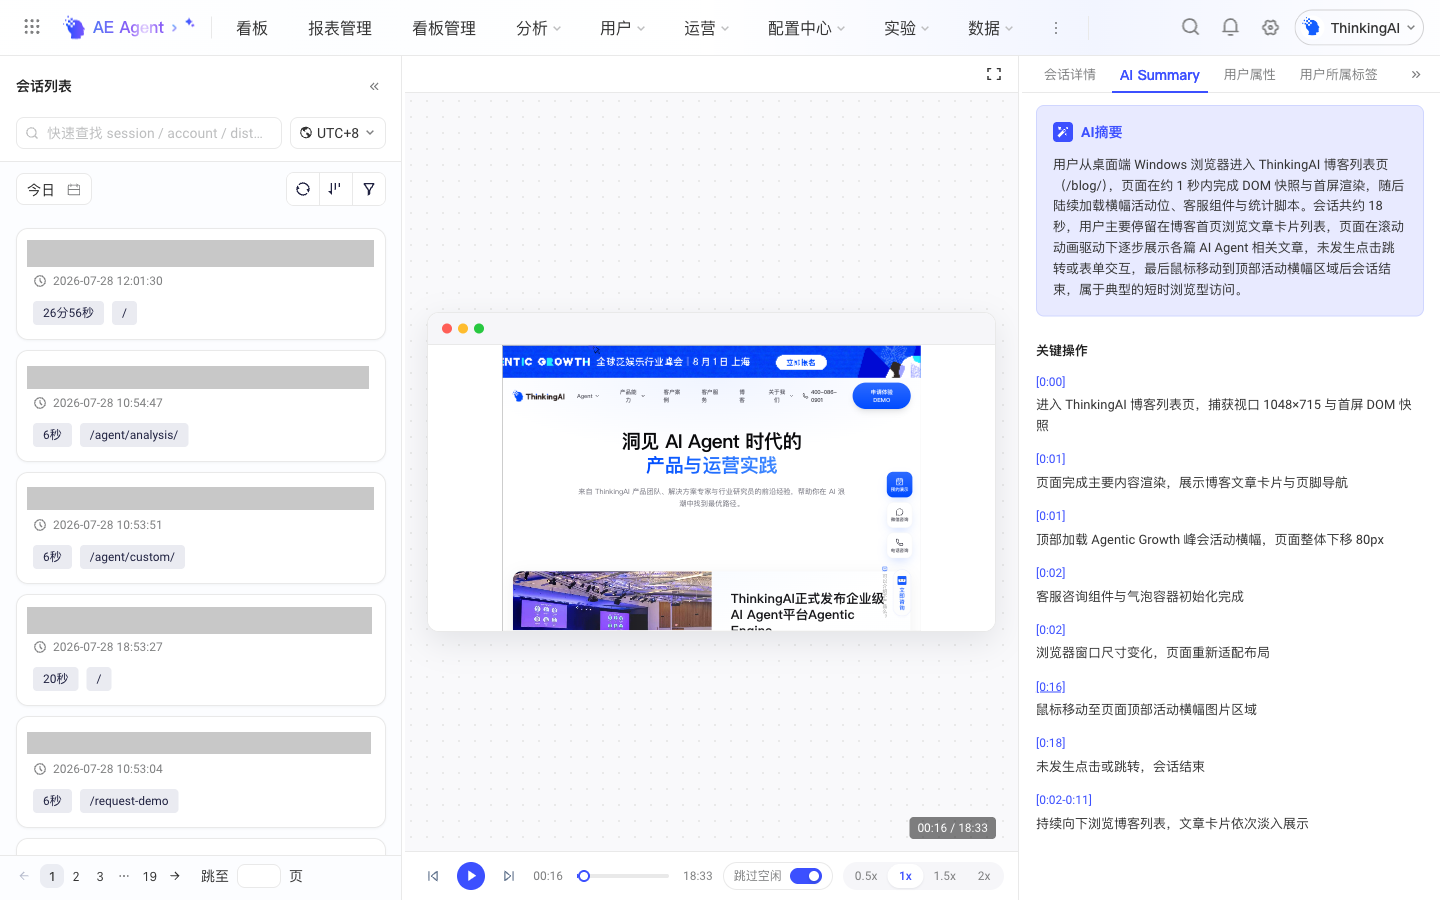Expand the 分析 menu

pyautogui.click(x=538, y=28)
